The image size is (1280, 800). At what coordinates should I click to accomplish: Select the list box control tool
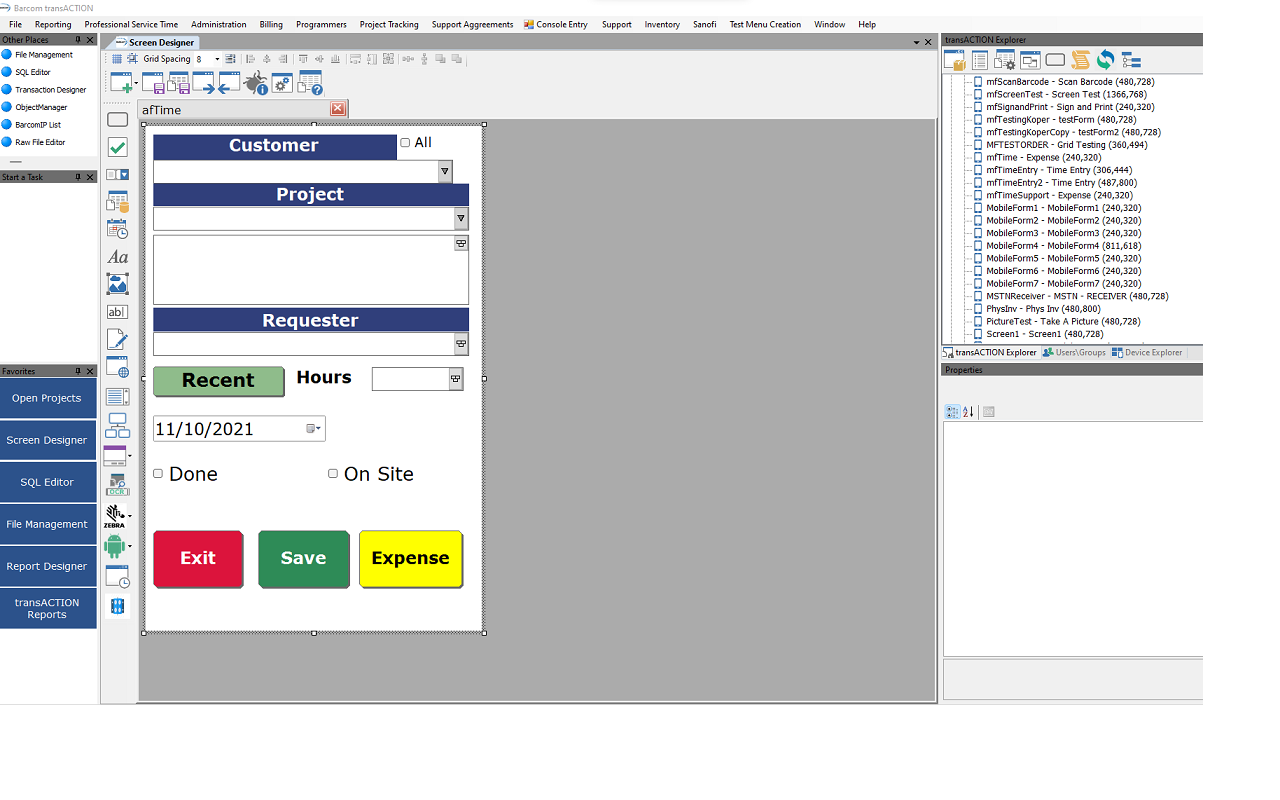pyautogui.click(x=117, y=397)
